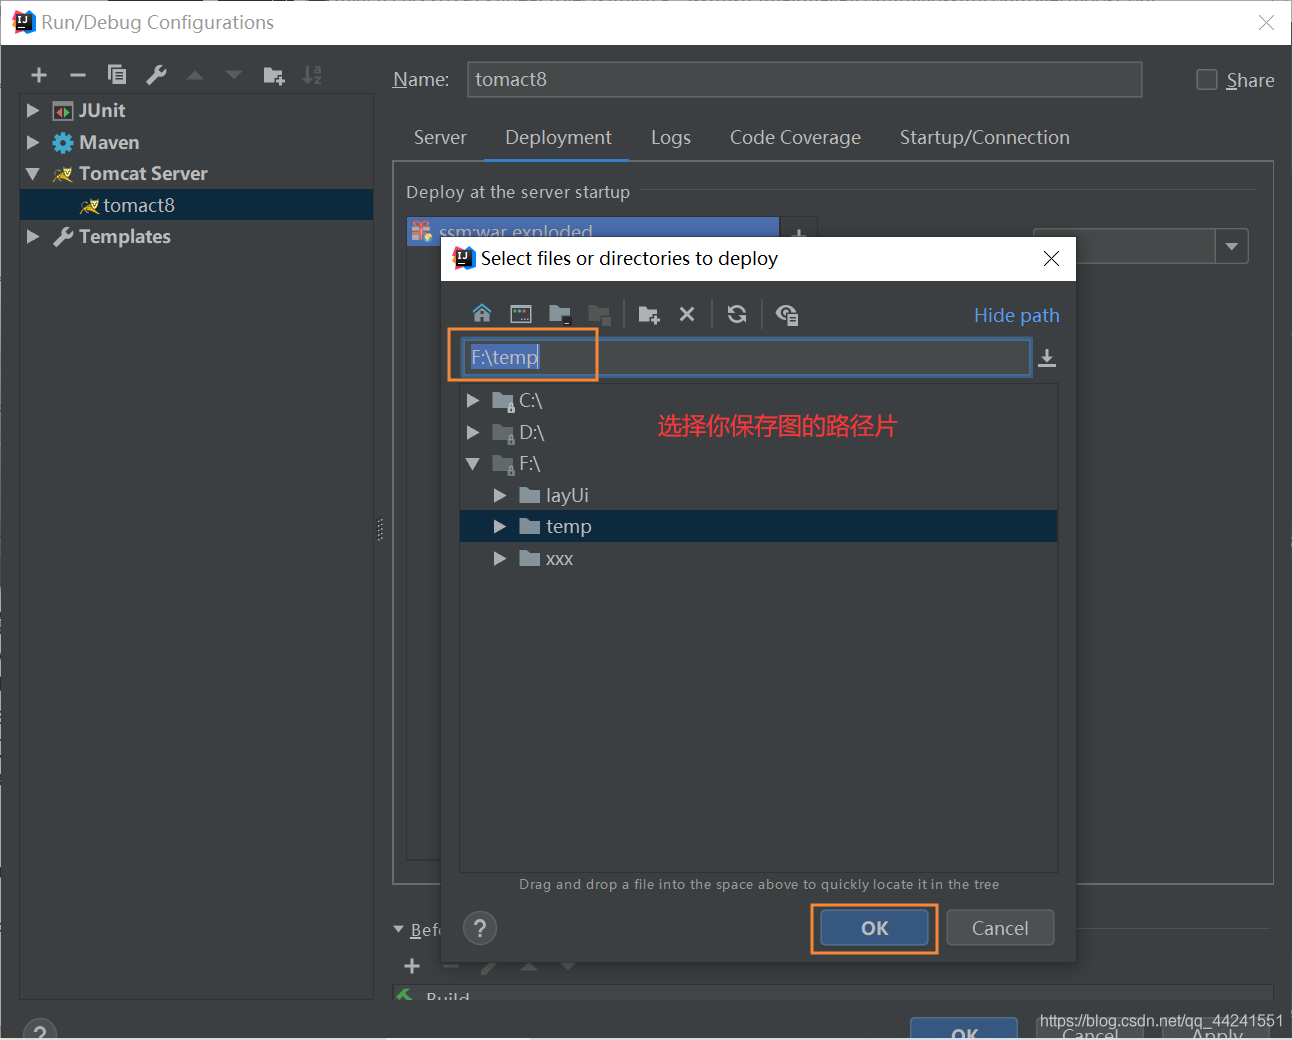Screen dimensions: 1292x1040
Task: Expand the Templates node
Action: [33, 236]
